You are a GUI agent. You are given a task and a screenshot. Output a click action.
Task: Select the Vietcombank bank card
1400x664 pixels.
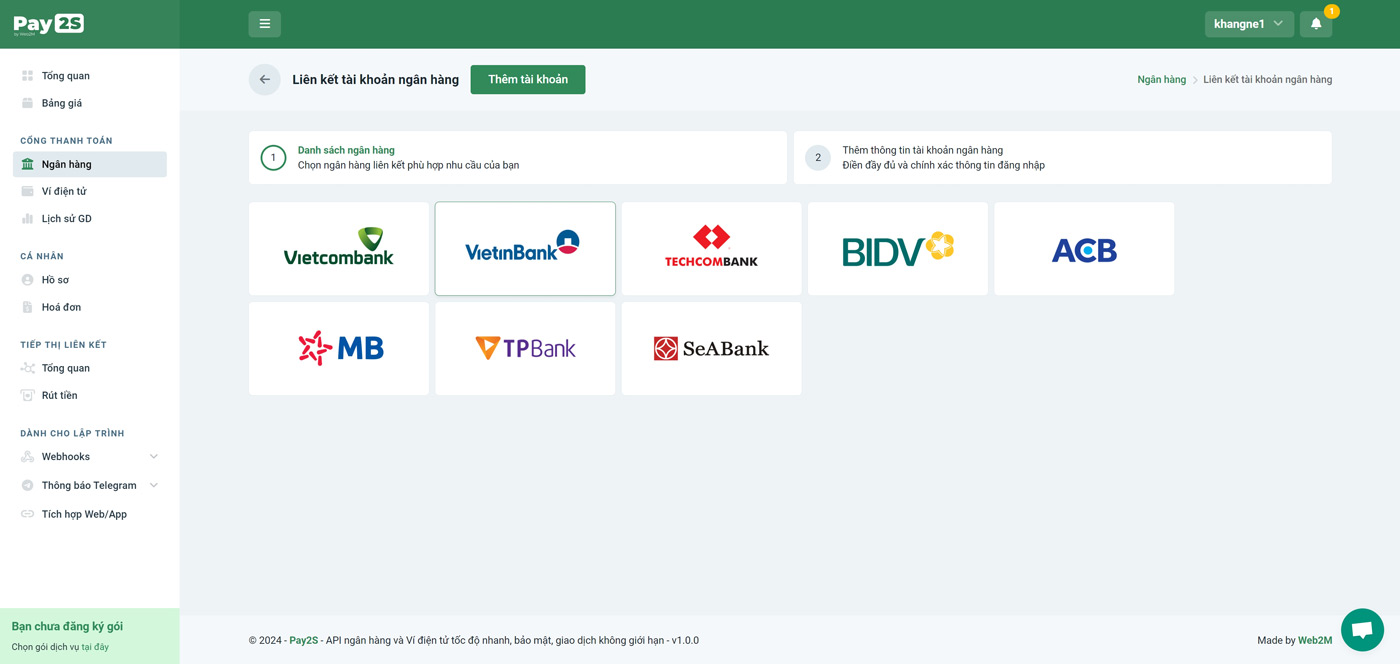tap(339, 249)
